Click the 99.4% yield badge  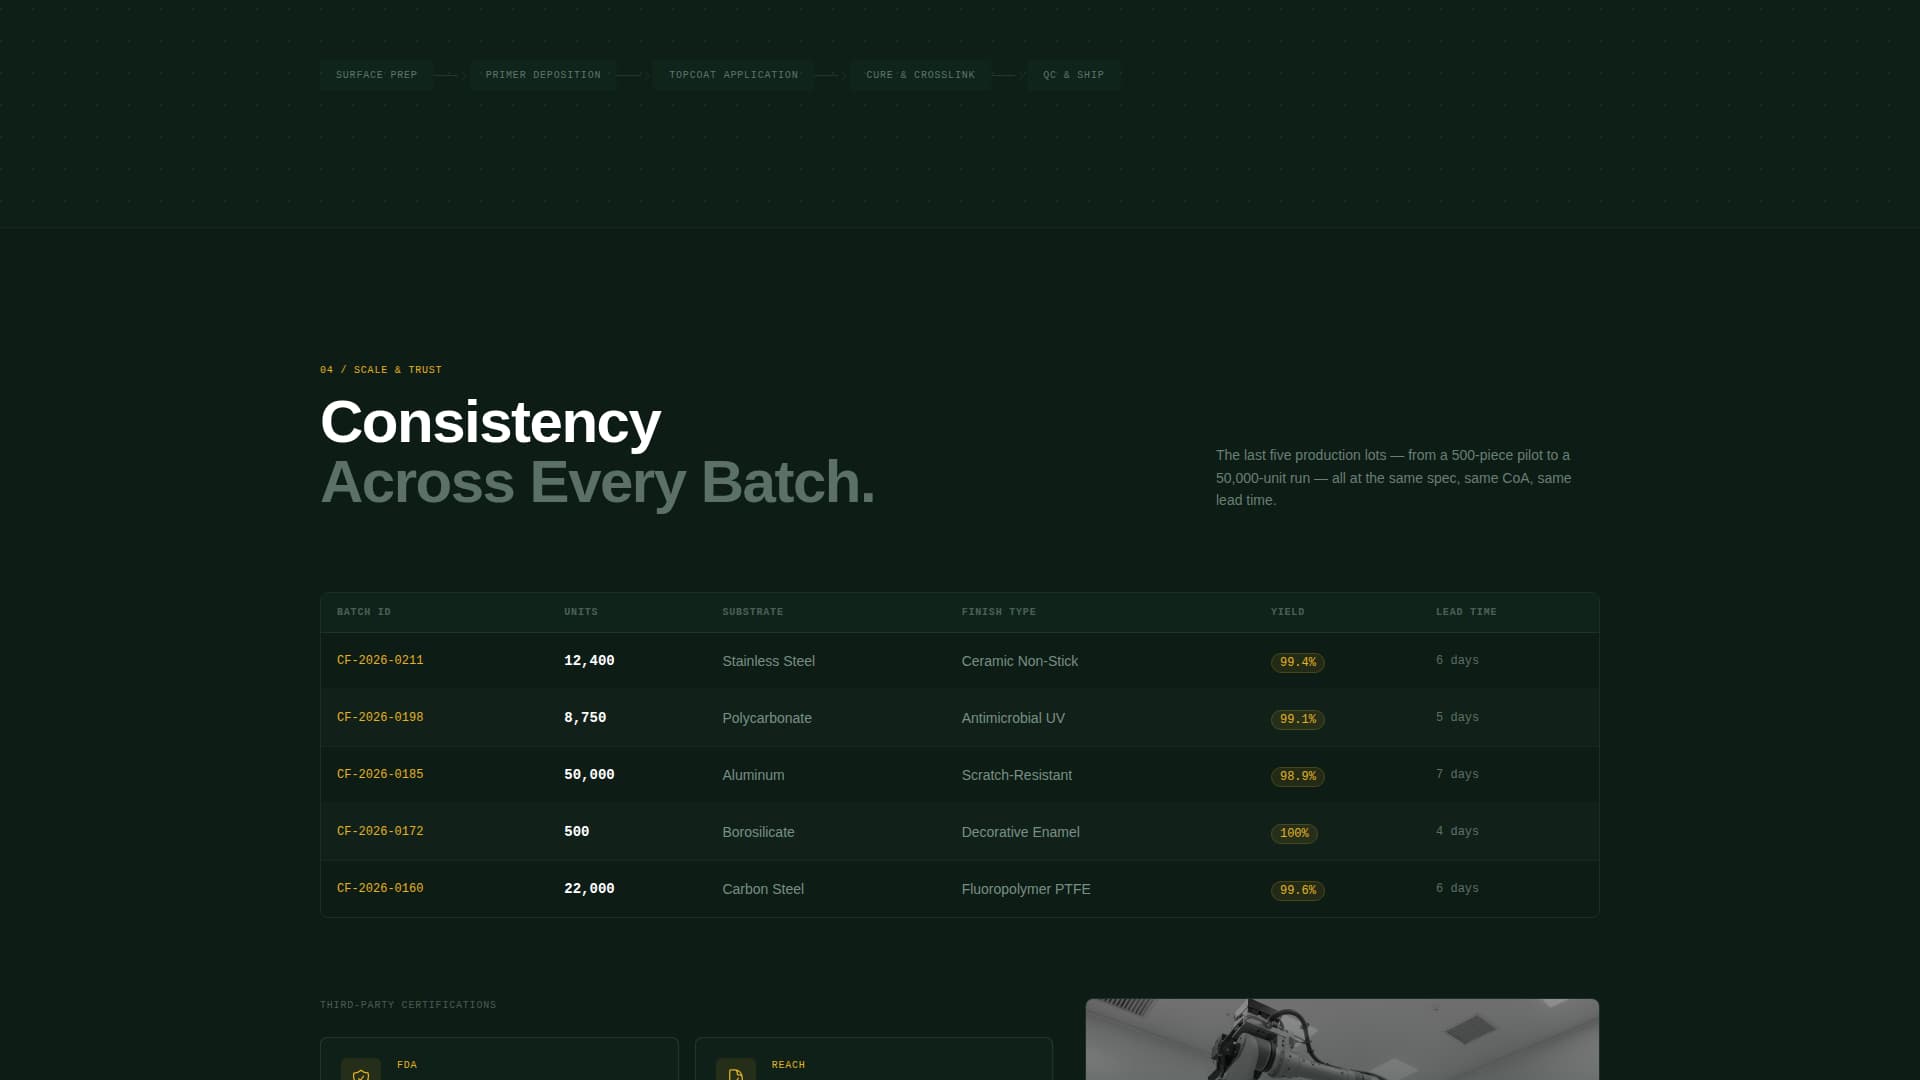(1297, 662)
